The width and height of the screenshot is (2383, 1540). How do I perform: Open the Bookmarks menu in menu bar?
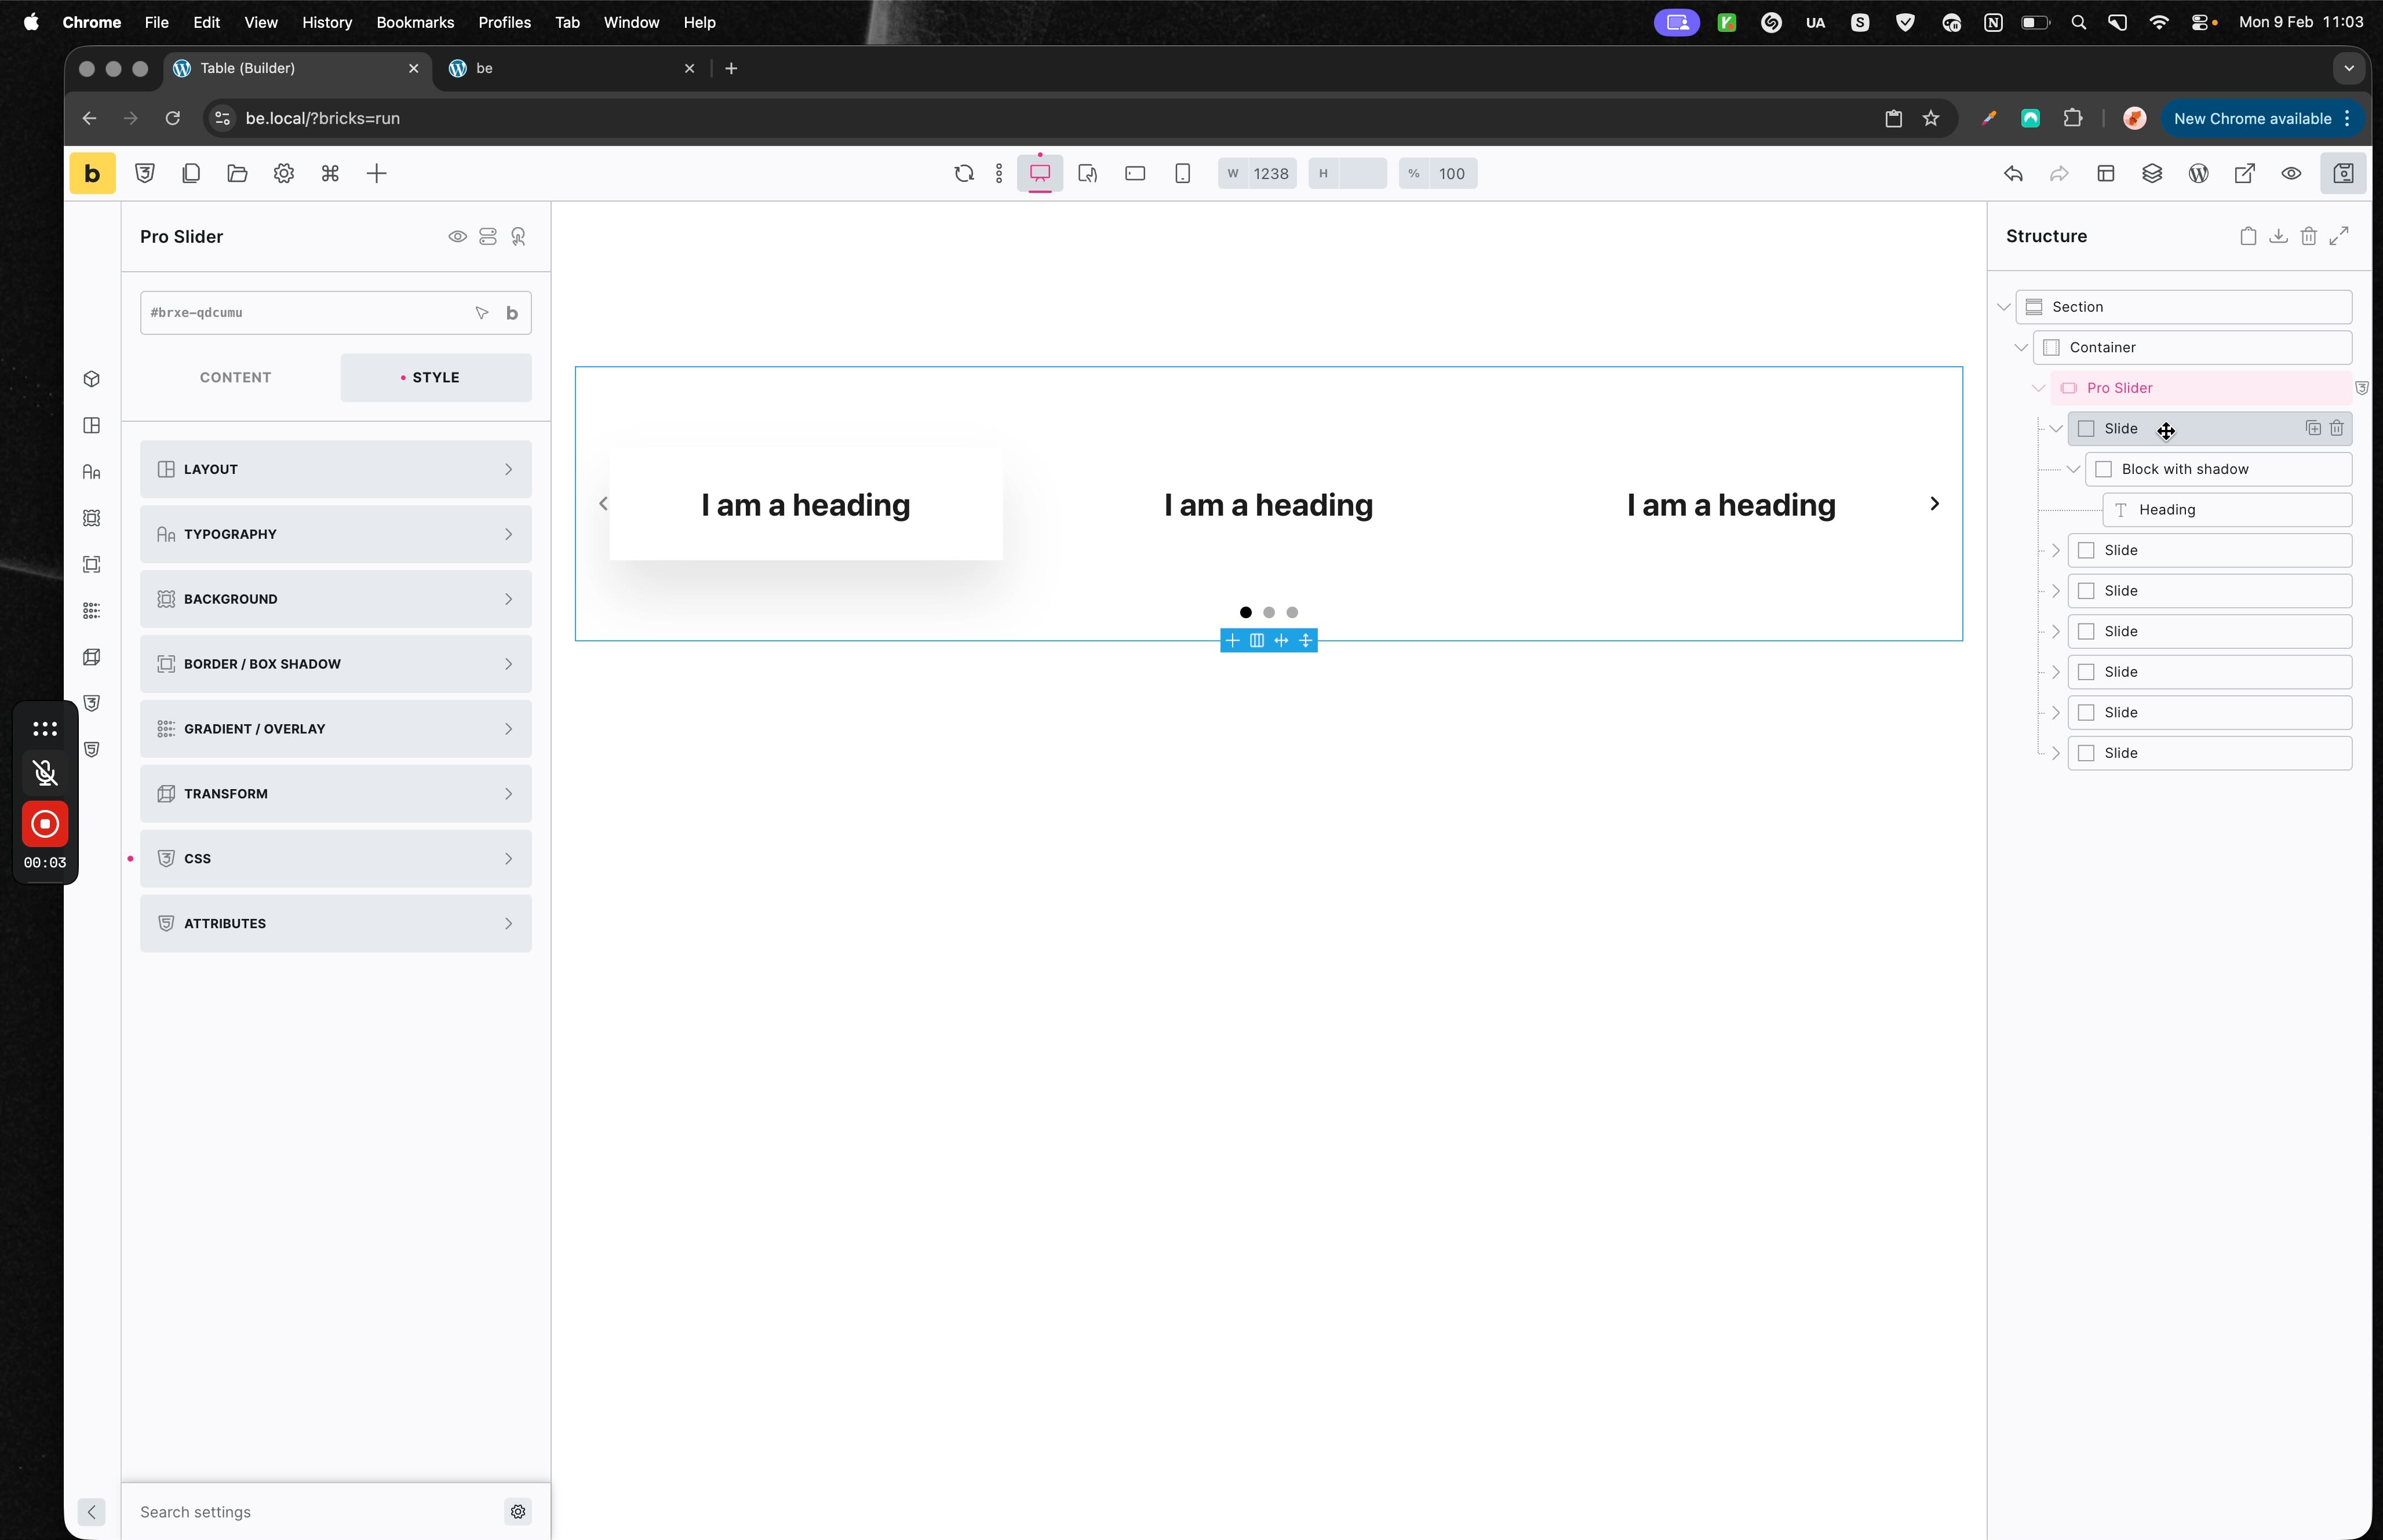click(x=415, y=22)
